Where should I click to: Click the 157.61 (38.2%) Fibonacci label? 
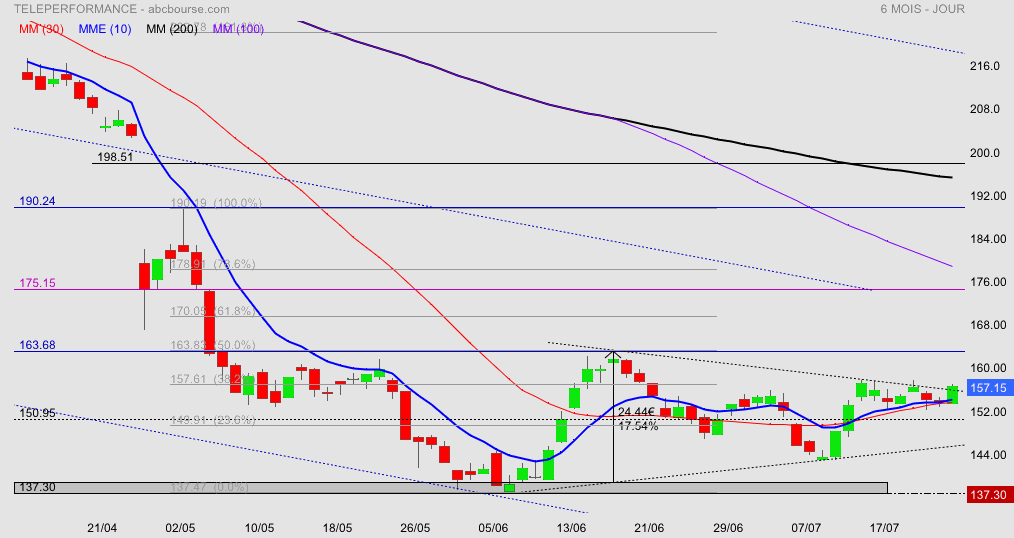pos(213,379)
